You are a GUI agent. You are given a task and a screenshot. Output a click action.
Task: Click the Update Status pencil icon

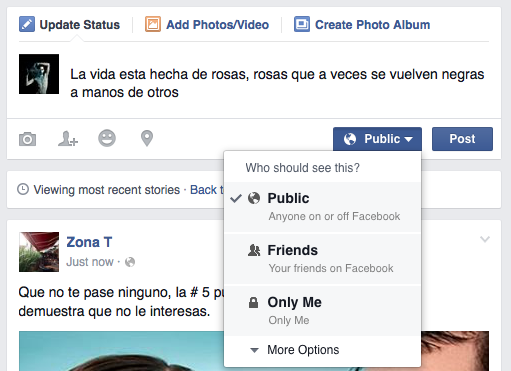click(27, 24)
